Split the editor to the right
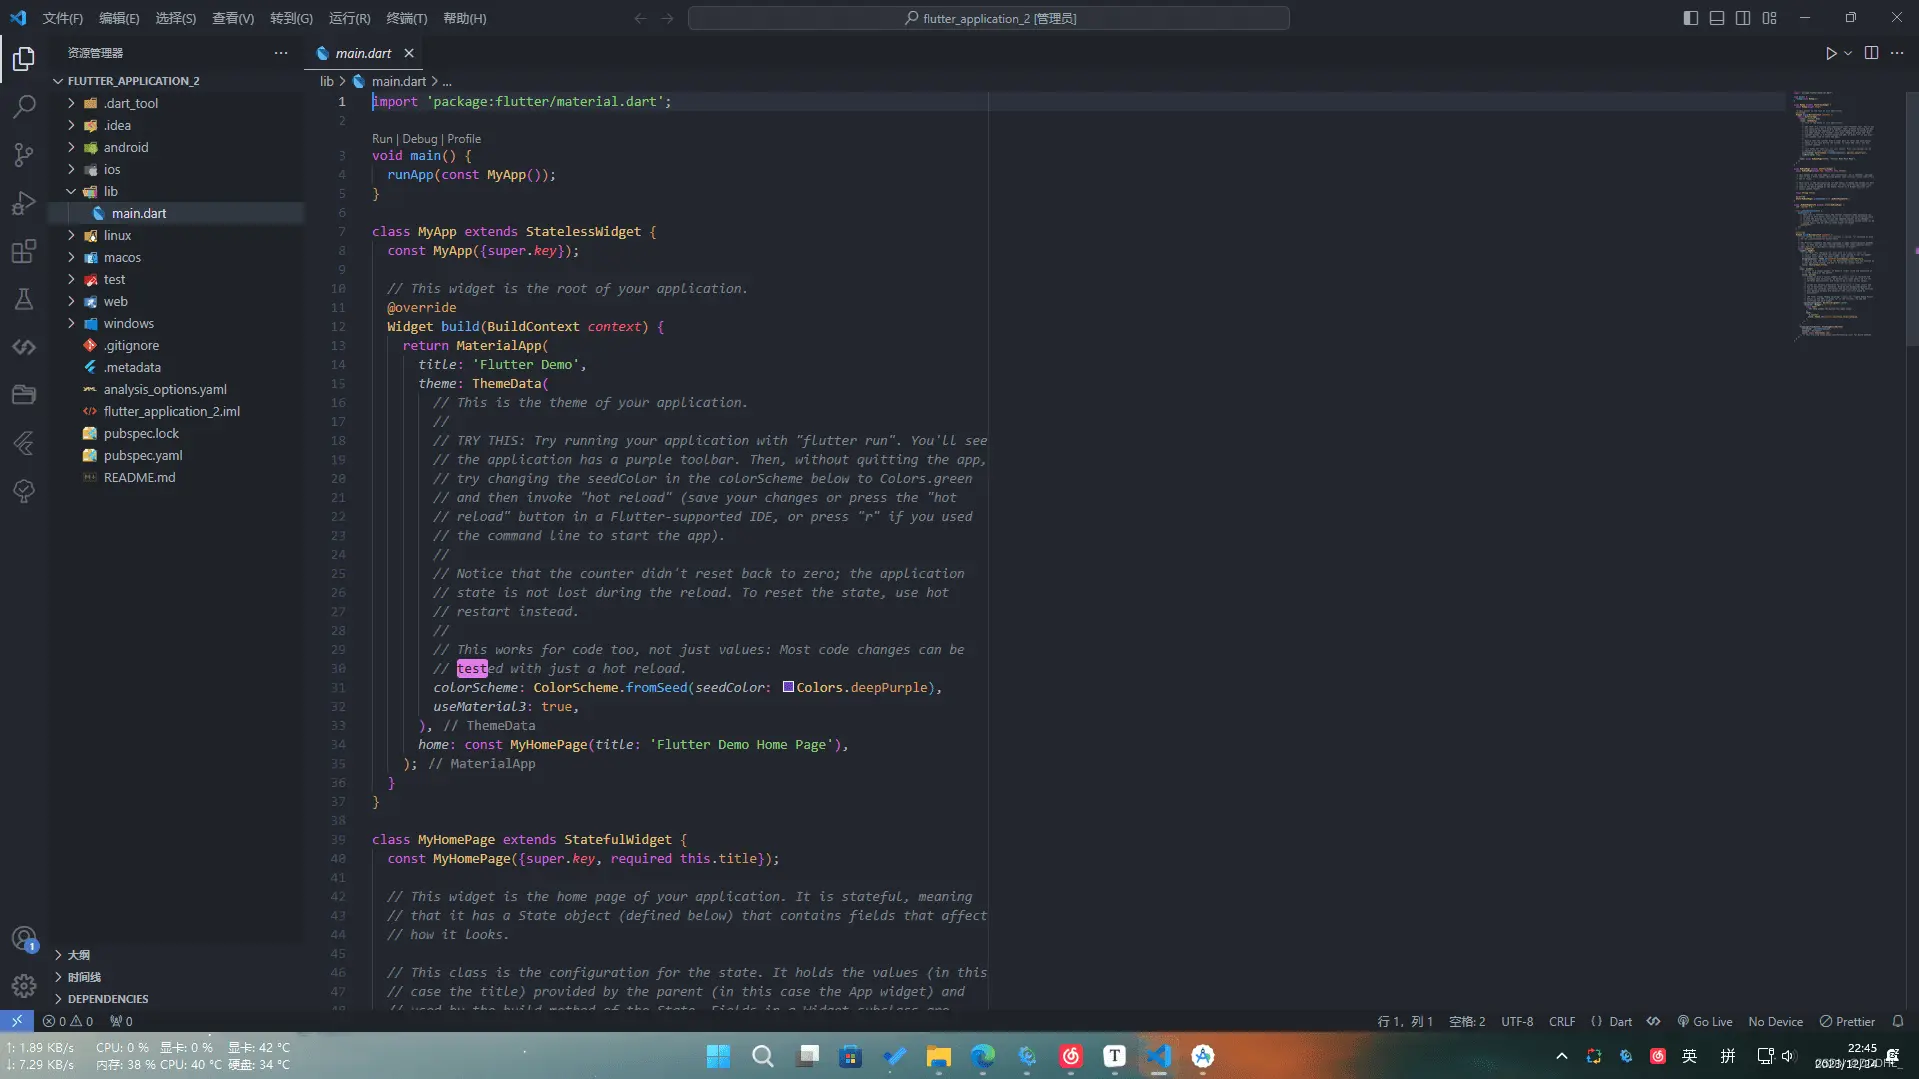The height and width of the screenshot is (1079, 1919). [1871, 53]
